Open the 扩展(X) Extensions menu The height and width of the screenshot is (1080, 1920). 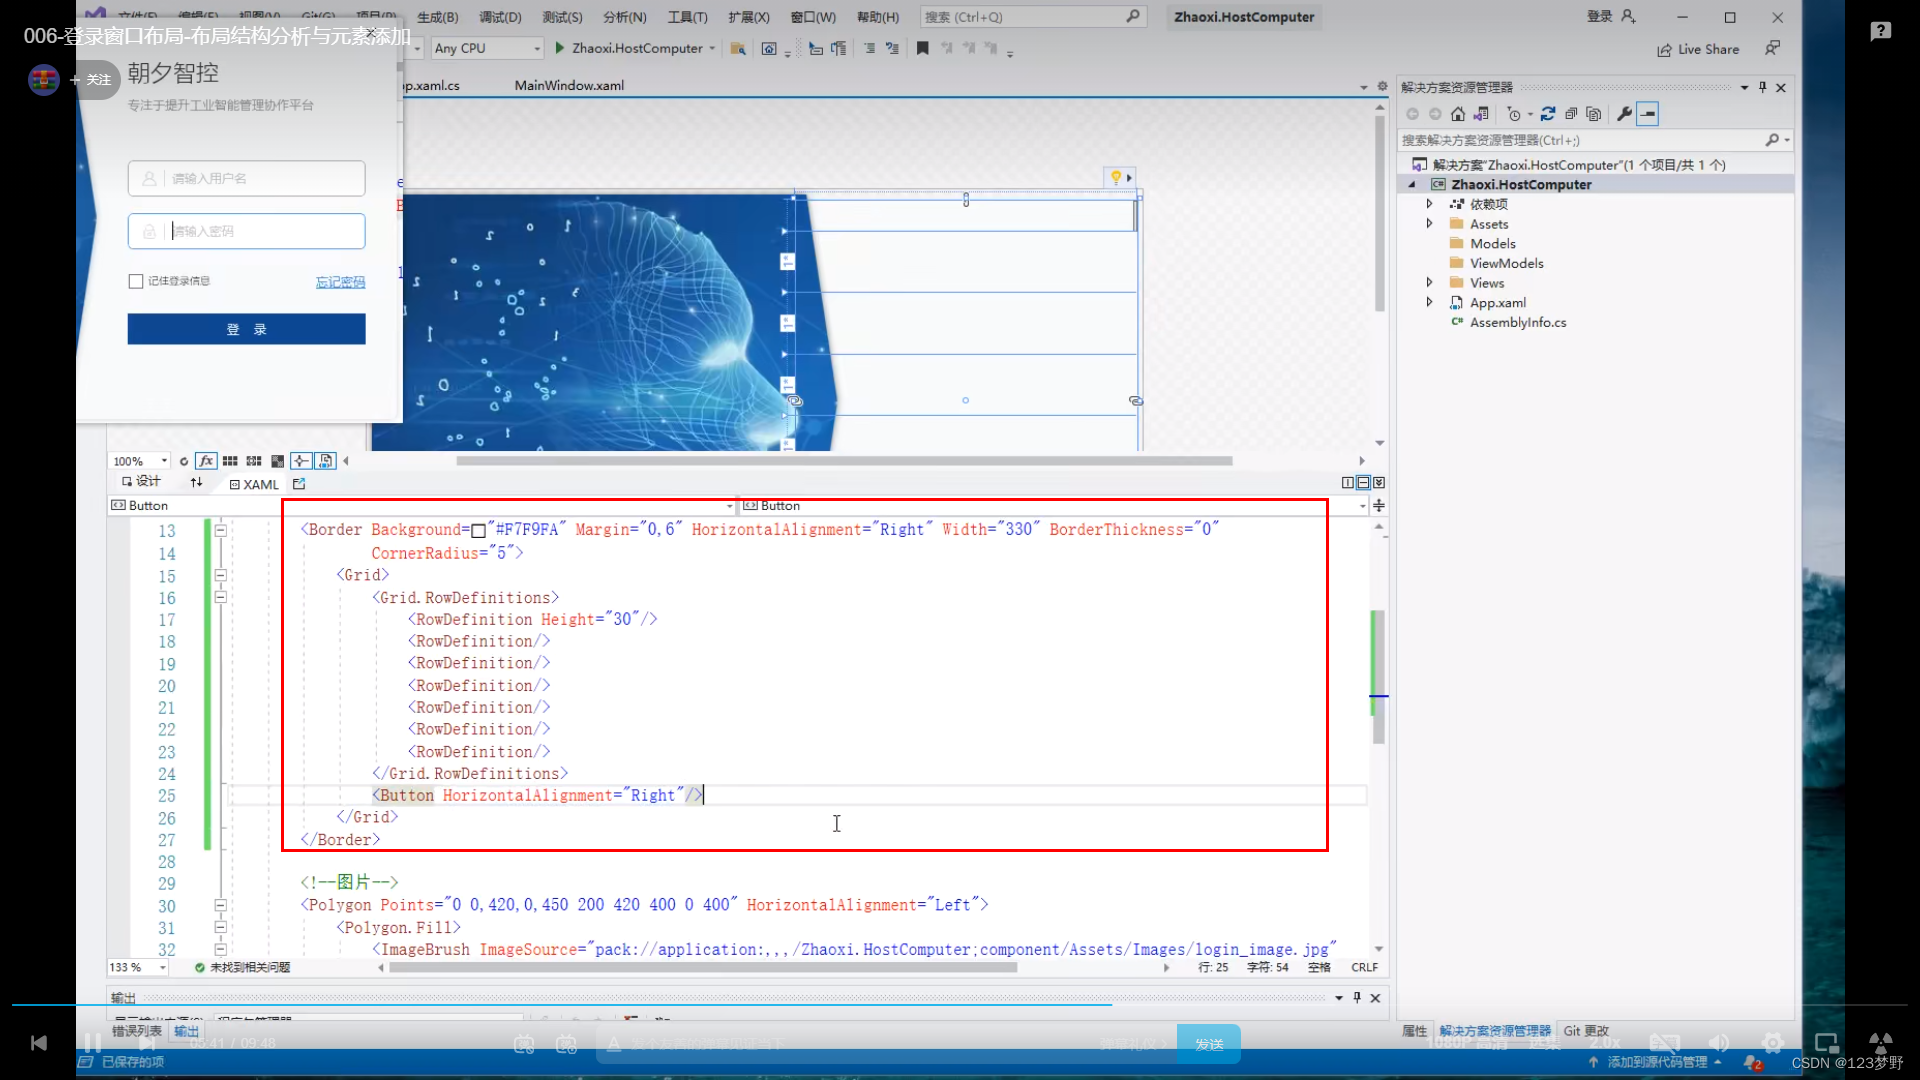749,17
